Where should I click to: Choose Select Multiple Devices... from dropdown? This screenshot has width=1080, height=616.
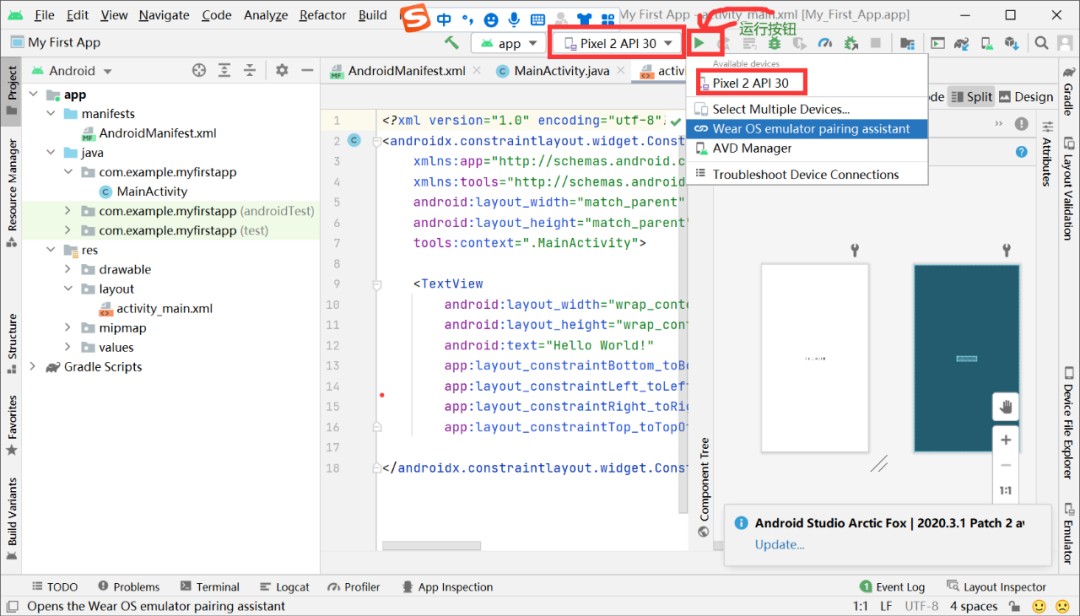(x=807, y=109)
